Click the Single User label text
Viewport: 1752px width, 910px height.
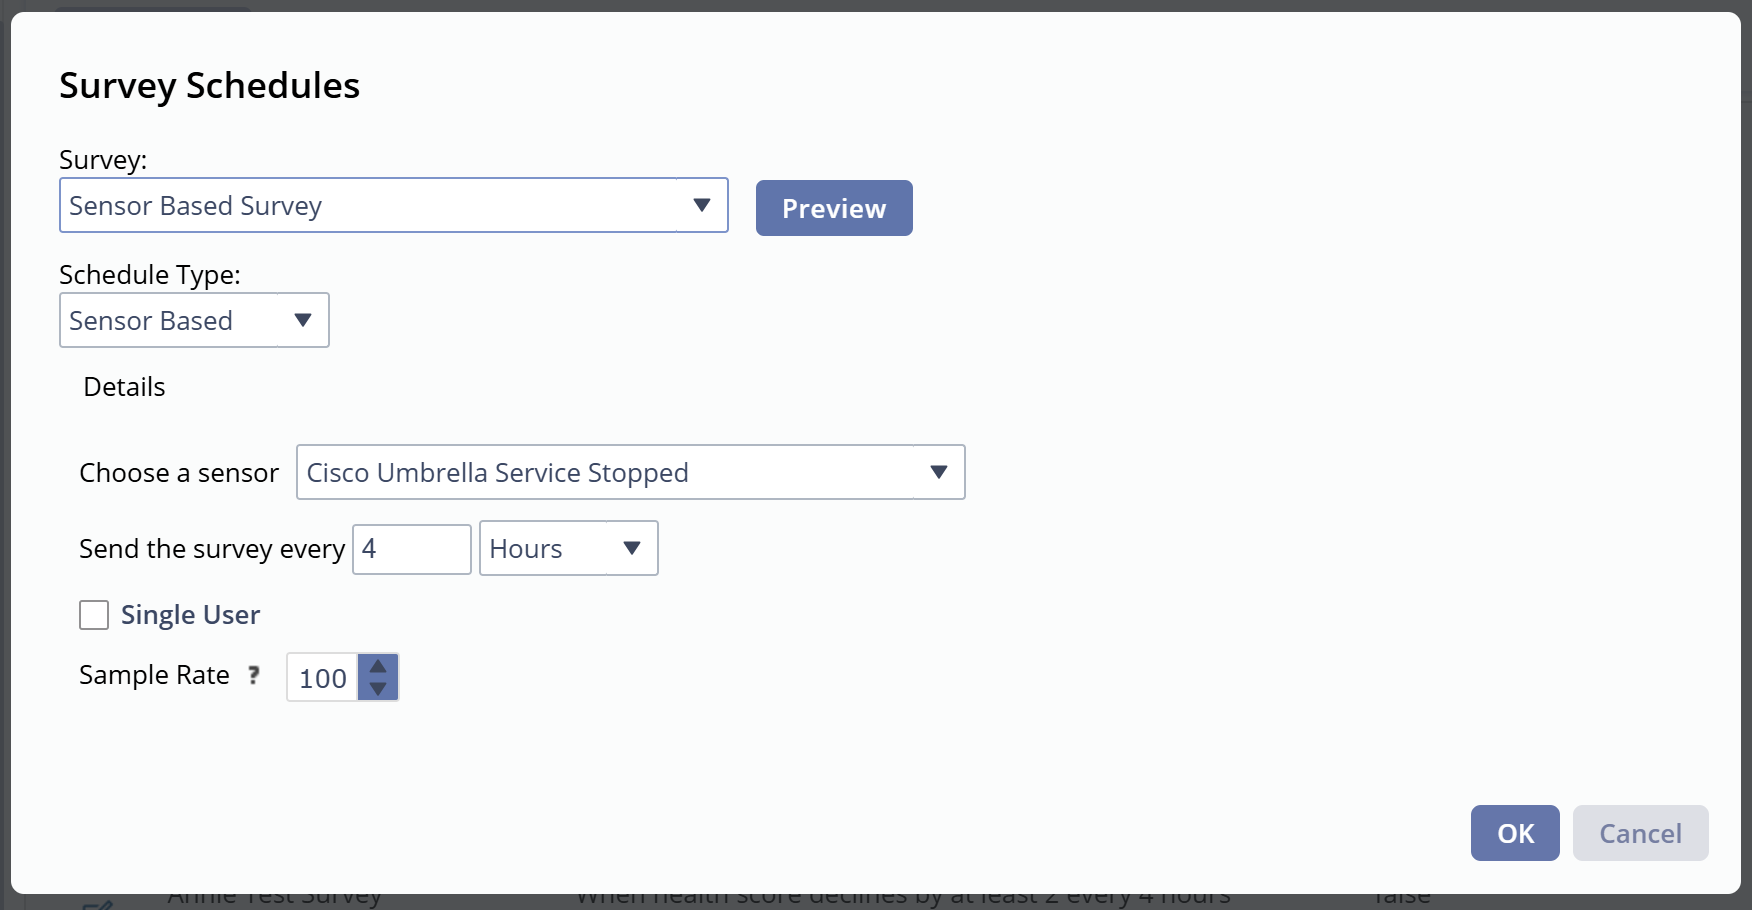coord(190,615)
